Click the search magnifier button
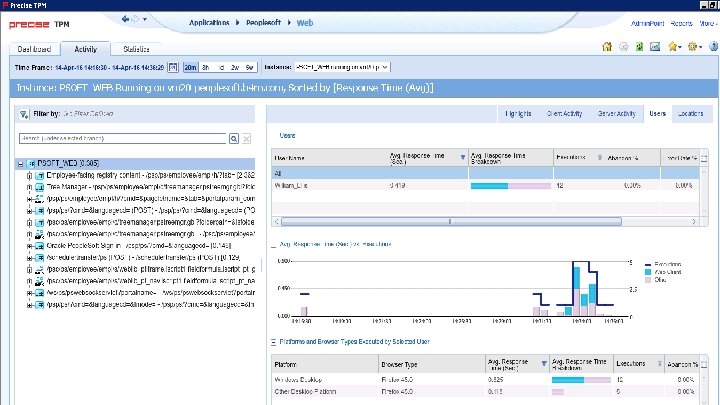The image size is (720, 405). 234,138
